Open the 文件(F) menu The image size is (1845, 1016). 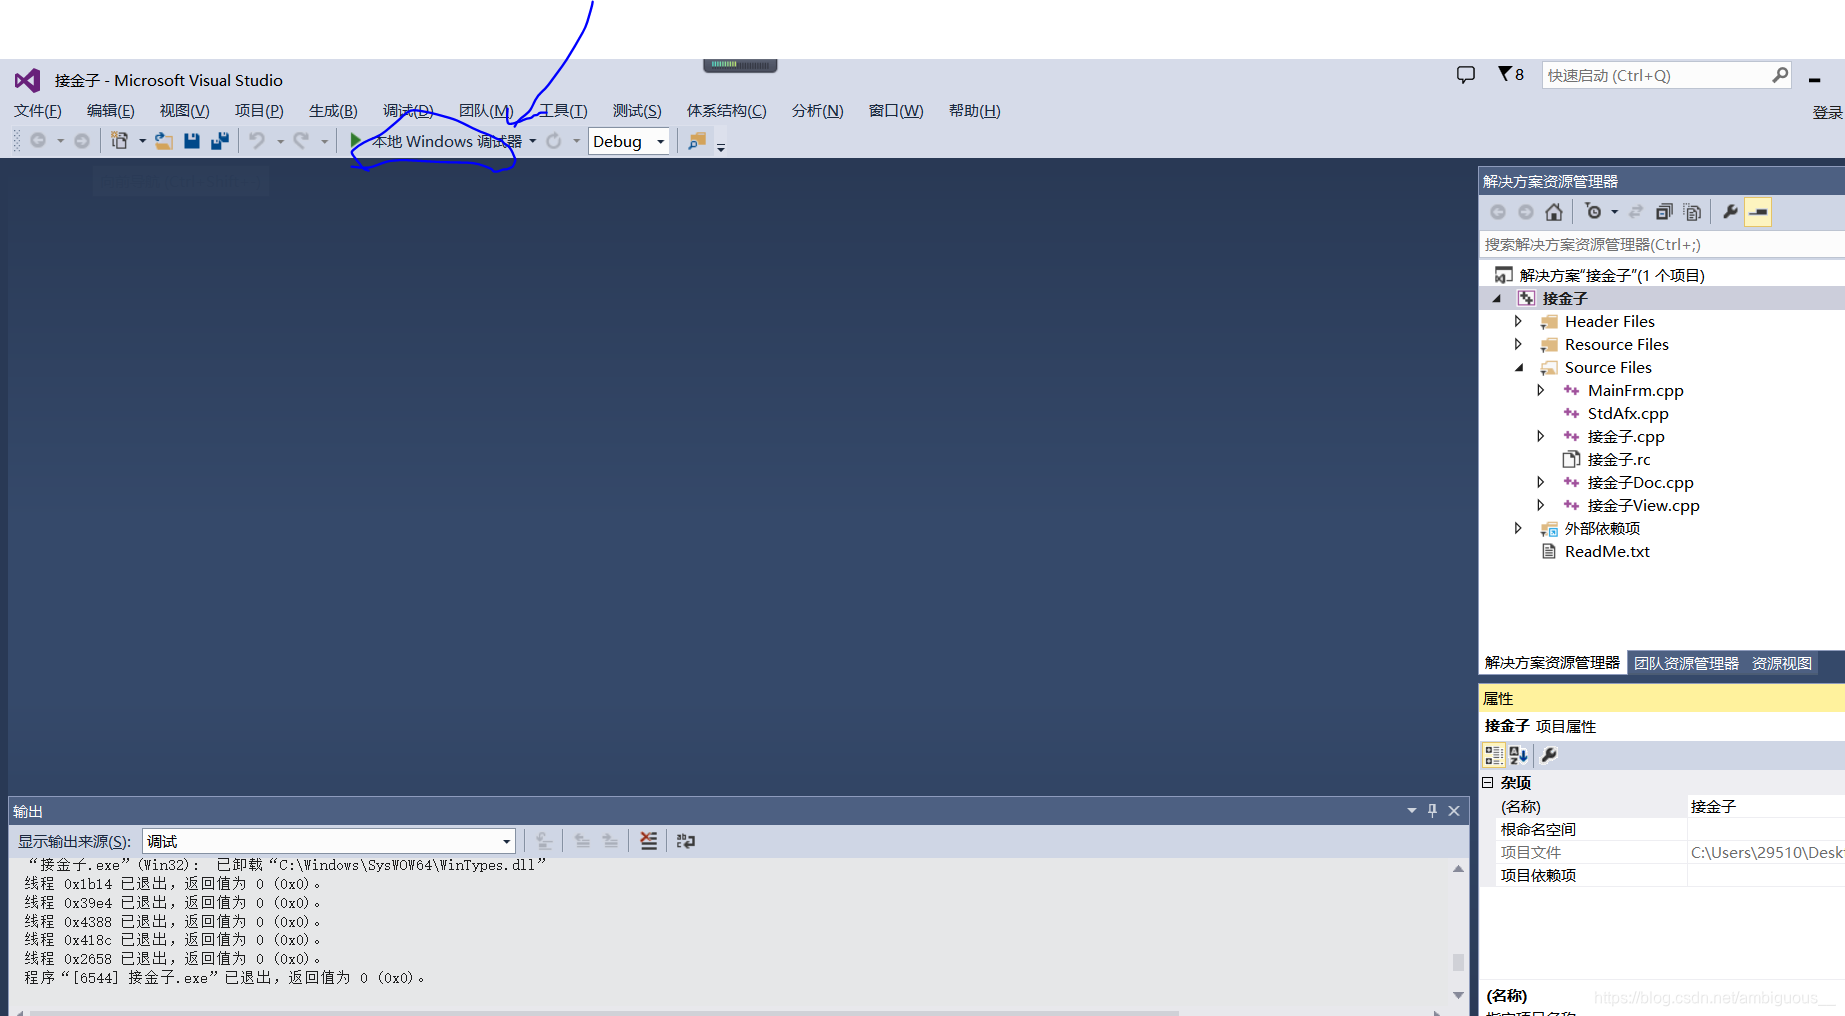[x=38, y=110]
